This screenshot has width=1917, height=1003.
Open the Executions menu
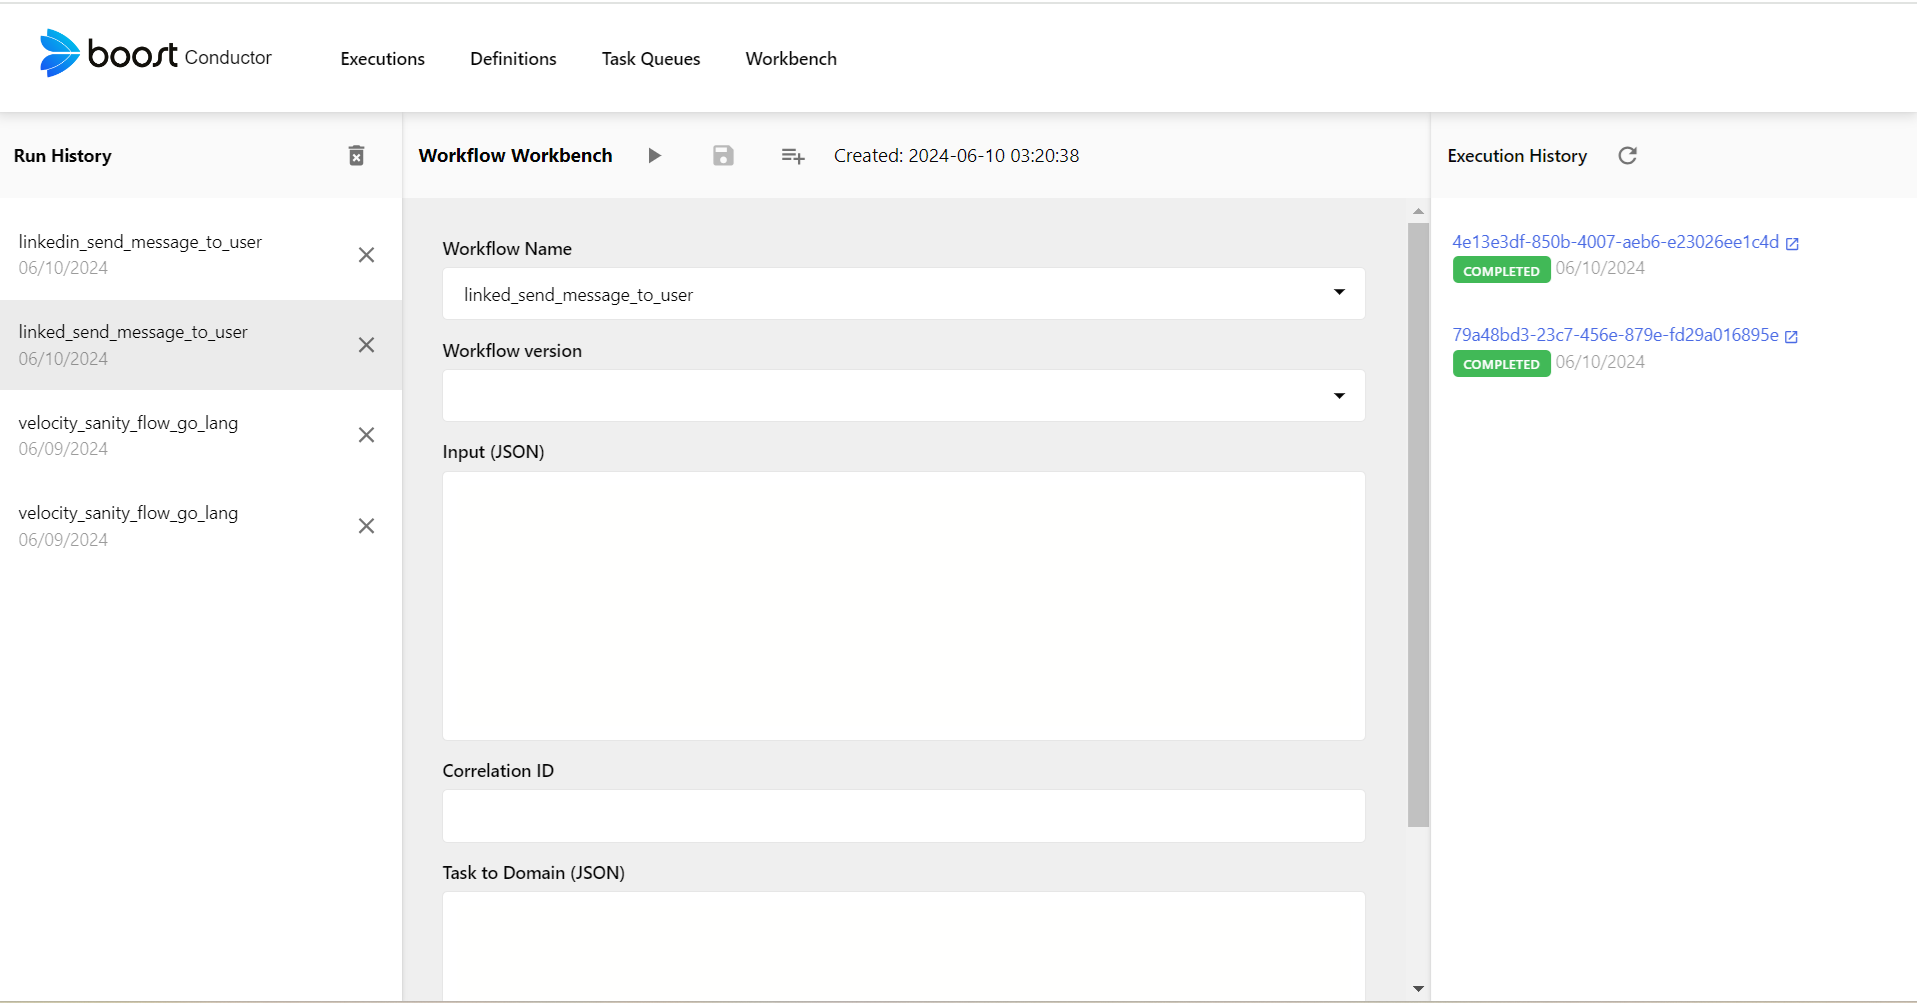(382, 59)
